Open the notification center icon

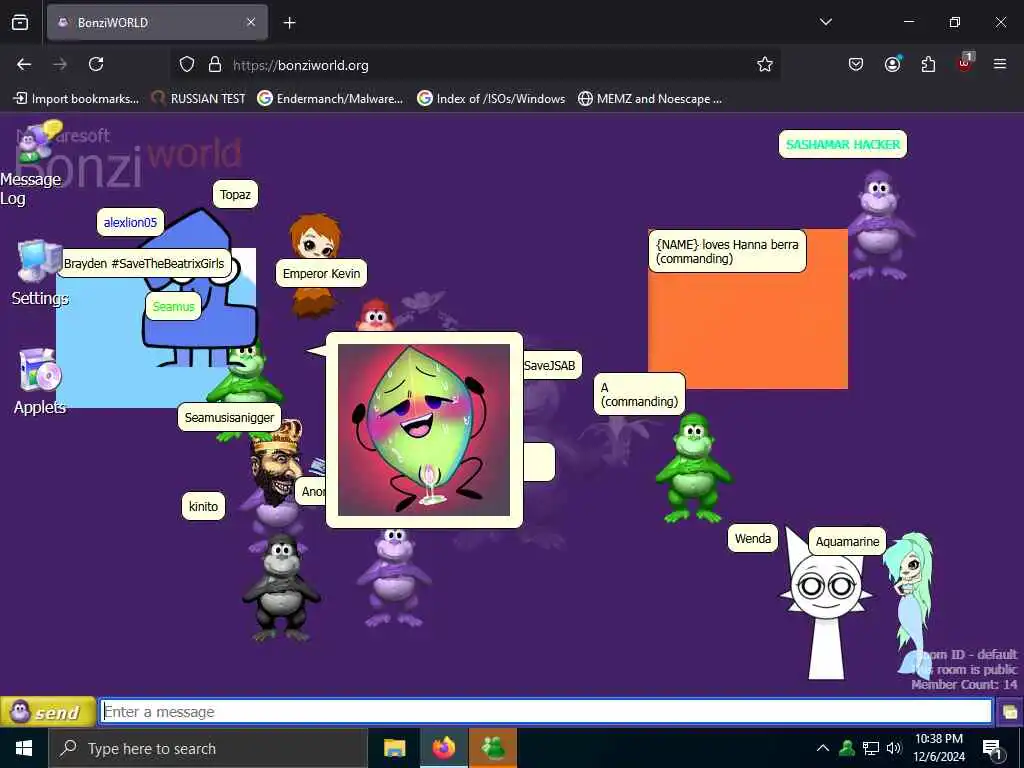click(992, 749)
